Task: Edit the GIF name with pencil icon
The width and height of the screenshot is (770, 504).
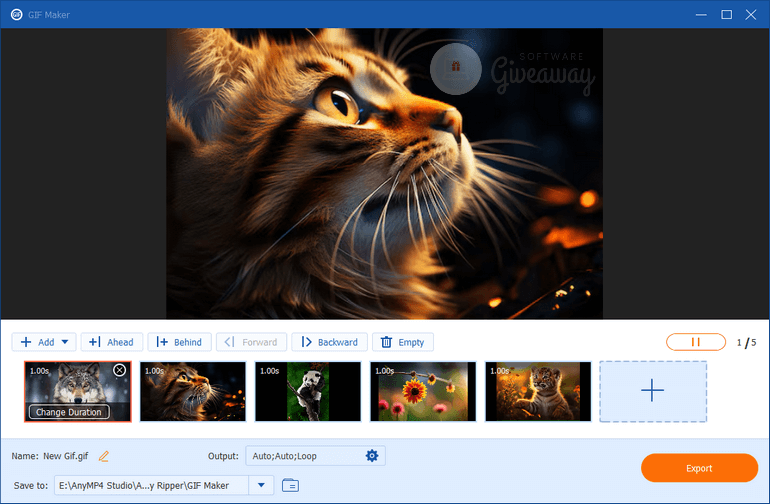Action: [104, 456]
